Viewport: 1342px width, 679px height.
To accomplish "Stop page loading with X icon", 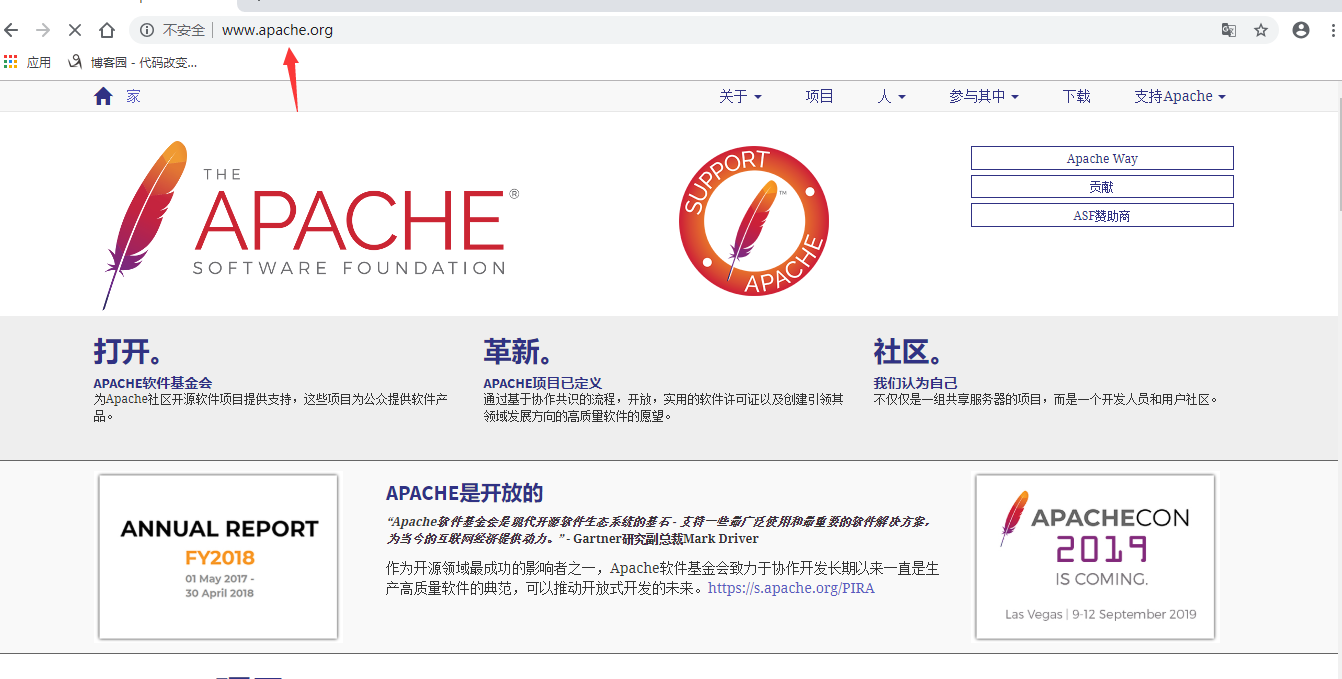I will coord(75,30).
